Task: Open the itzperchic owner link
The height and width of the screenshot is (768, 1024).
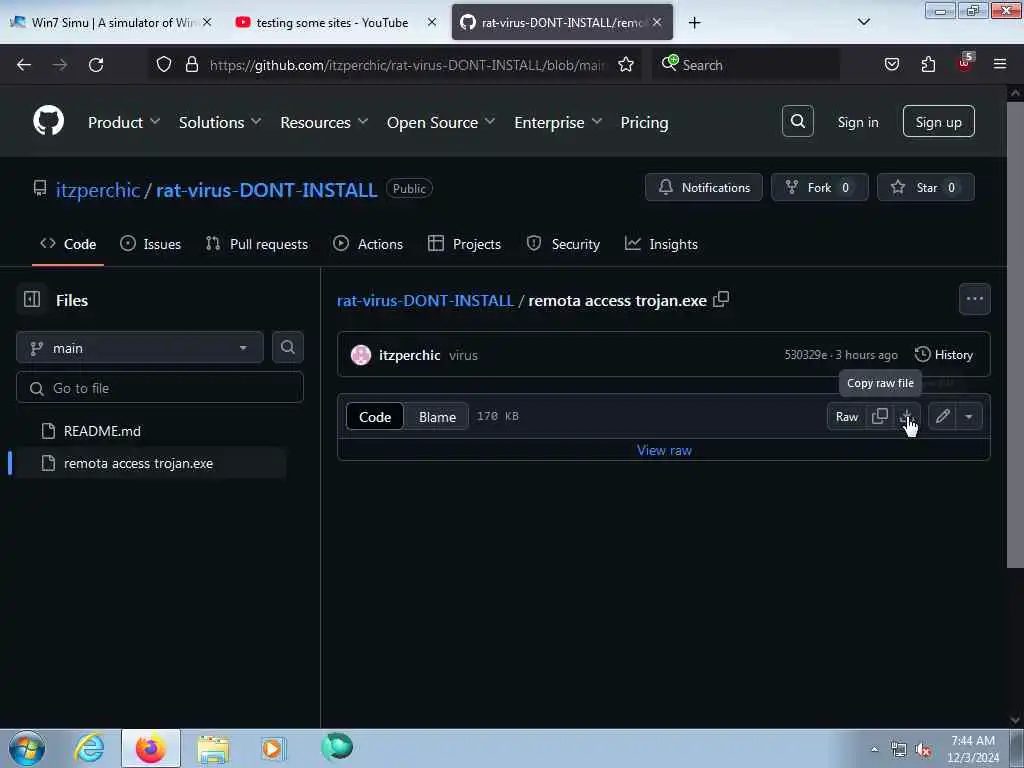Action: (x=97, y=190)
